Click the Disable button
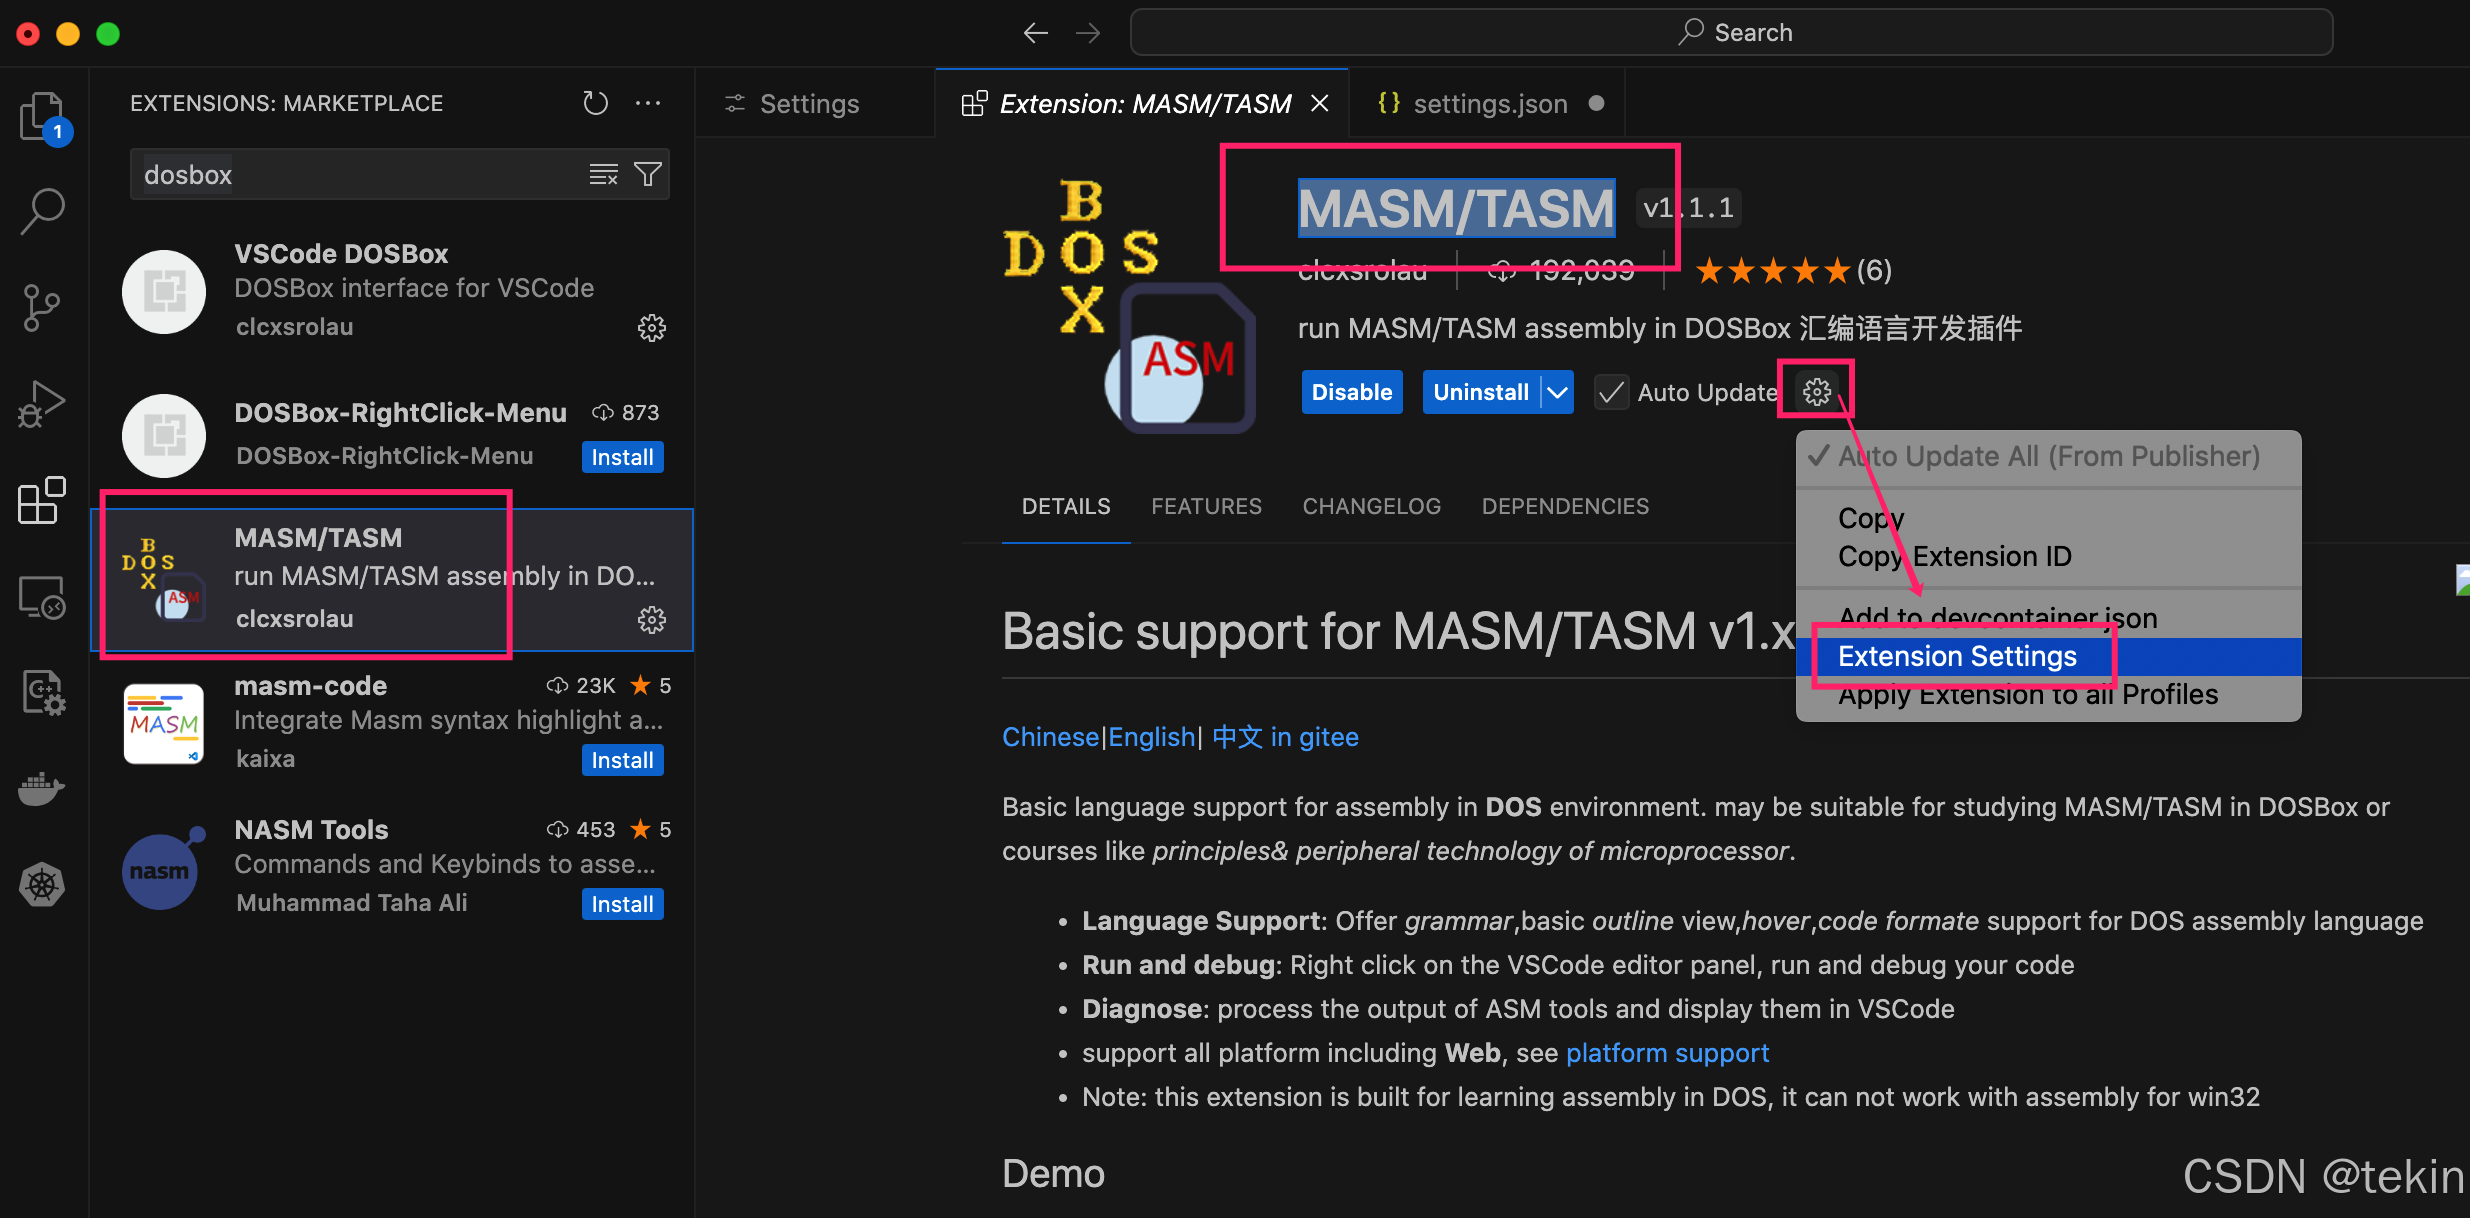This screenshot has width=2470, height=1218. click(1352, 392)
